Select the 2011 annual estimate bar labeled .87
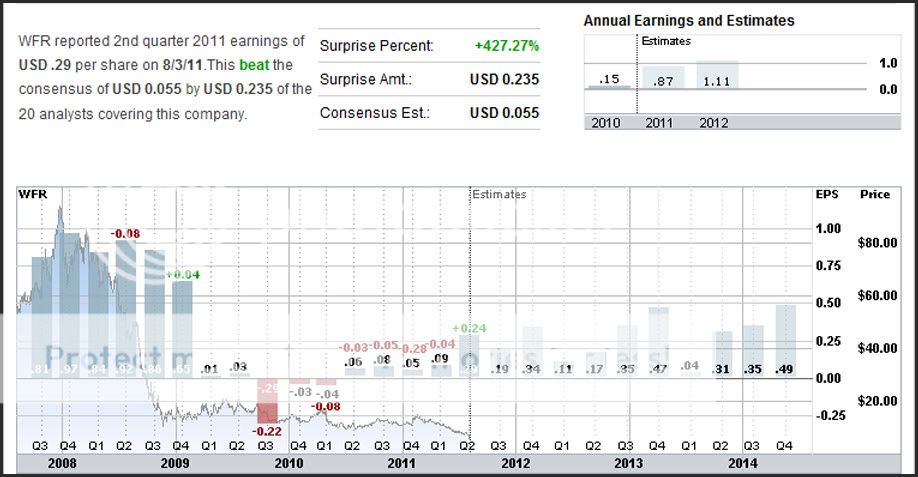 tap(660, 80)
